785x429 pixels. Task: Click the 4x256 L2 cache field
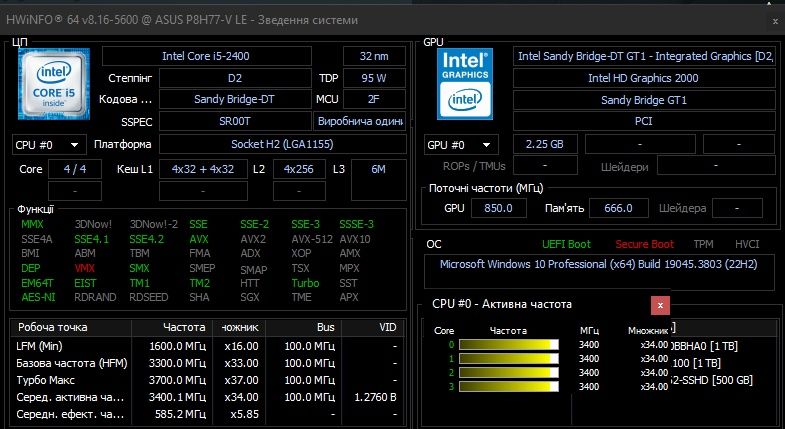point(299,169)
